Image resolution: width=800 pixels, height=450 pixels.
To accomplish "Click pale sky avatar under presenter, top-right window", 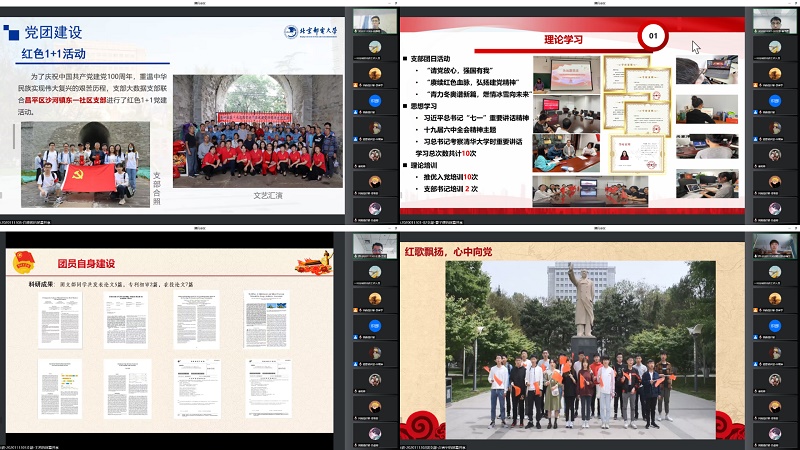I will coord(775,47).
